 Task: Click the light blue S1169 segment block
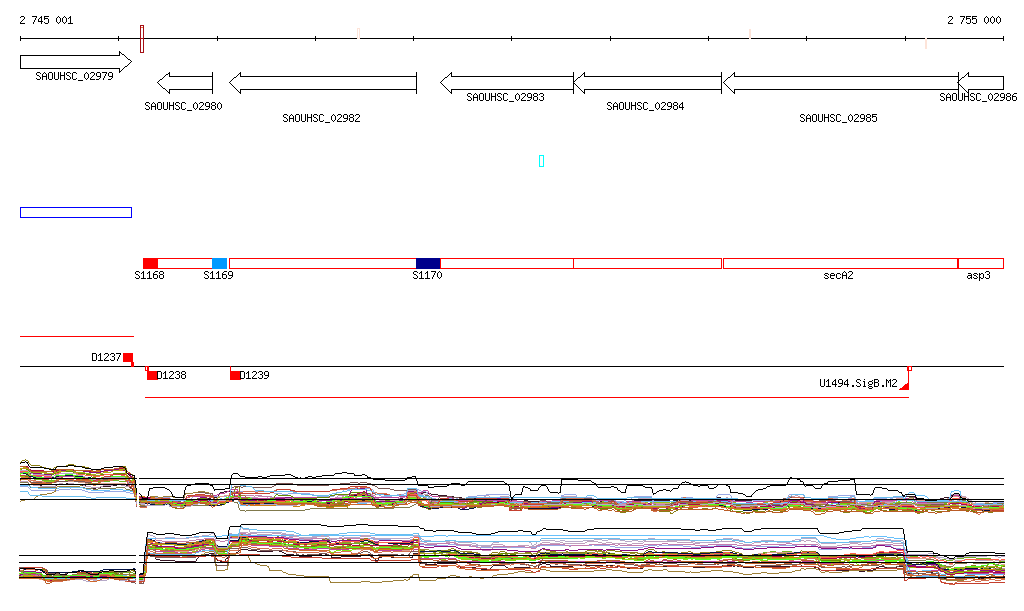click(219, 264)
